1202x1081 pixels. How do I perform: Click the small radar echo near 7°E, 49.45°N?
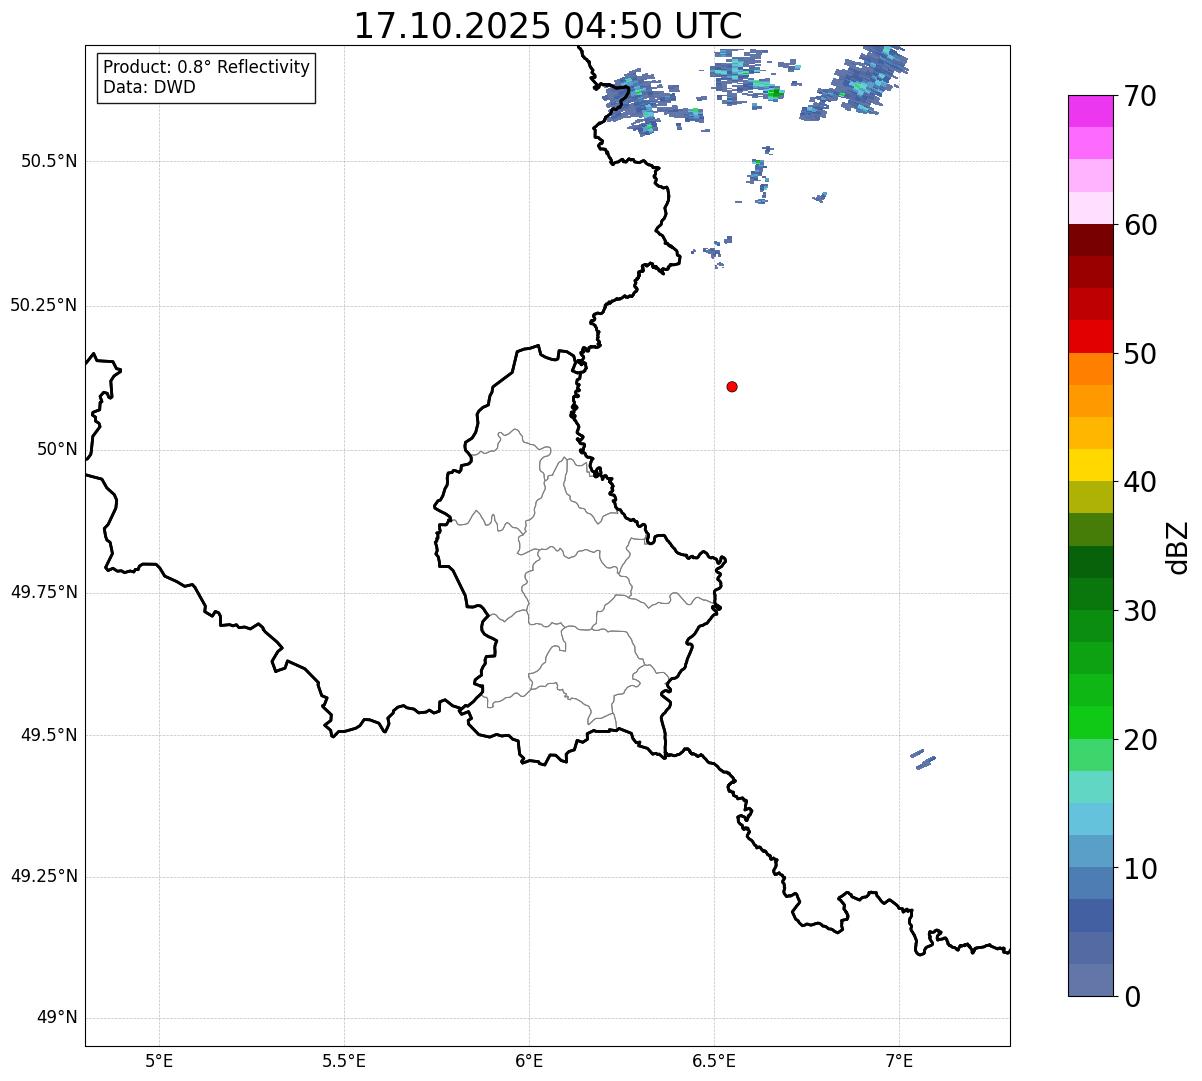tap(923, 759)
